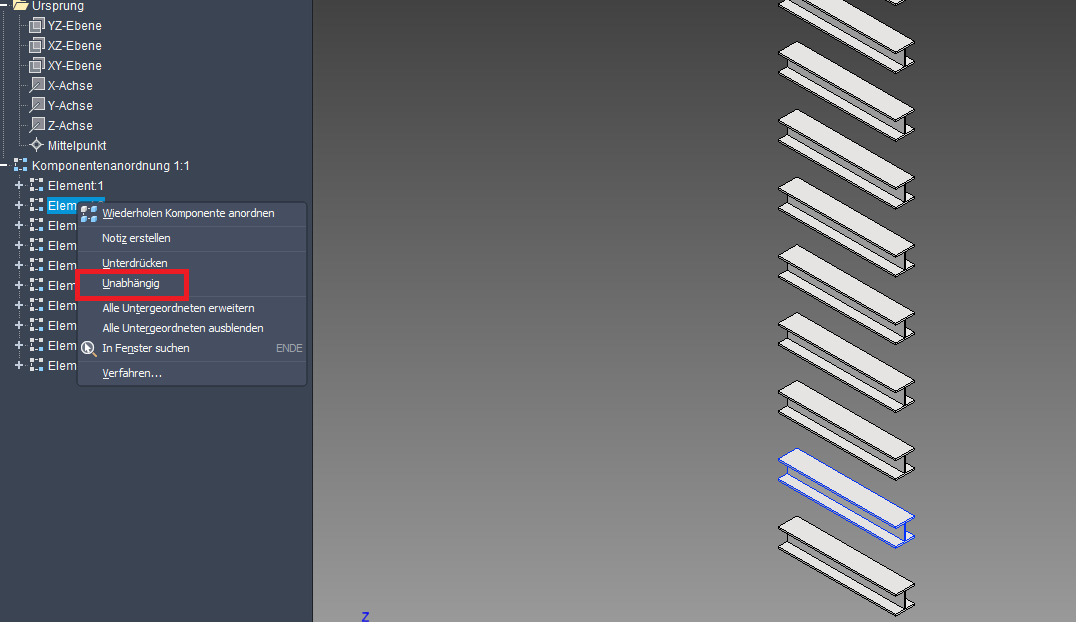Viewport: 1076px width, 622px height.
Task: Select the X-Achse label in the tree
Action: click(x=70, y=85)
